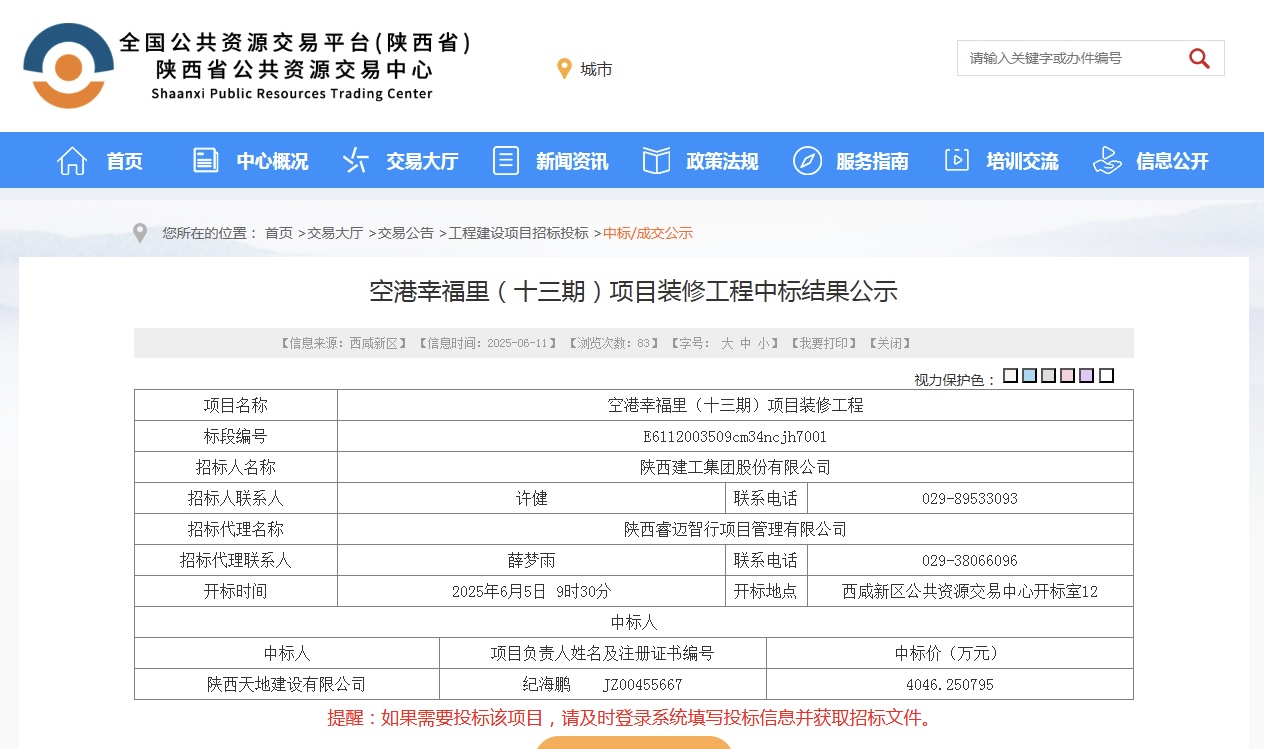Open the 中标/成交公示 breadcrumb link
Viewport: 1264px width, 749px height.
(648, 233)
